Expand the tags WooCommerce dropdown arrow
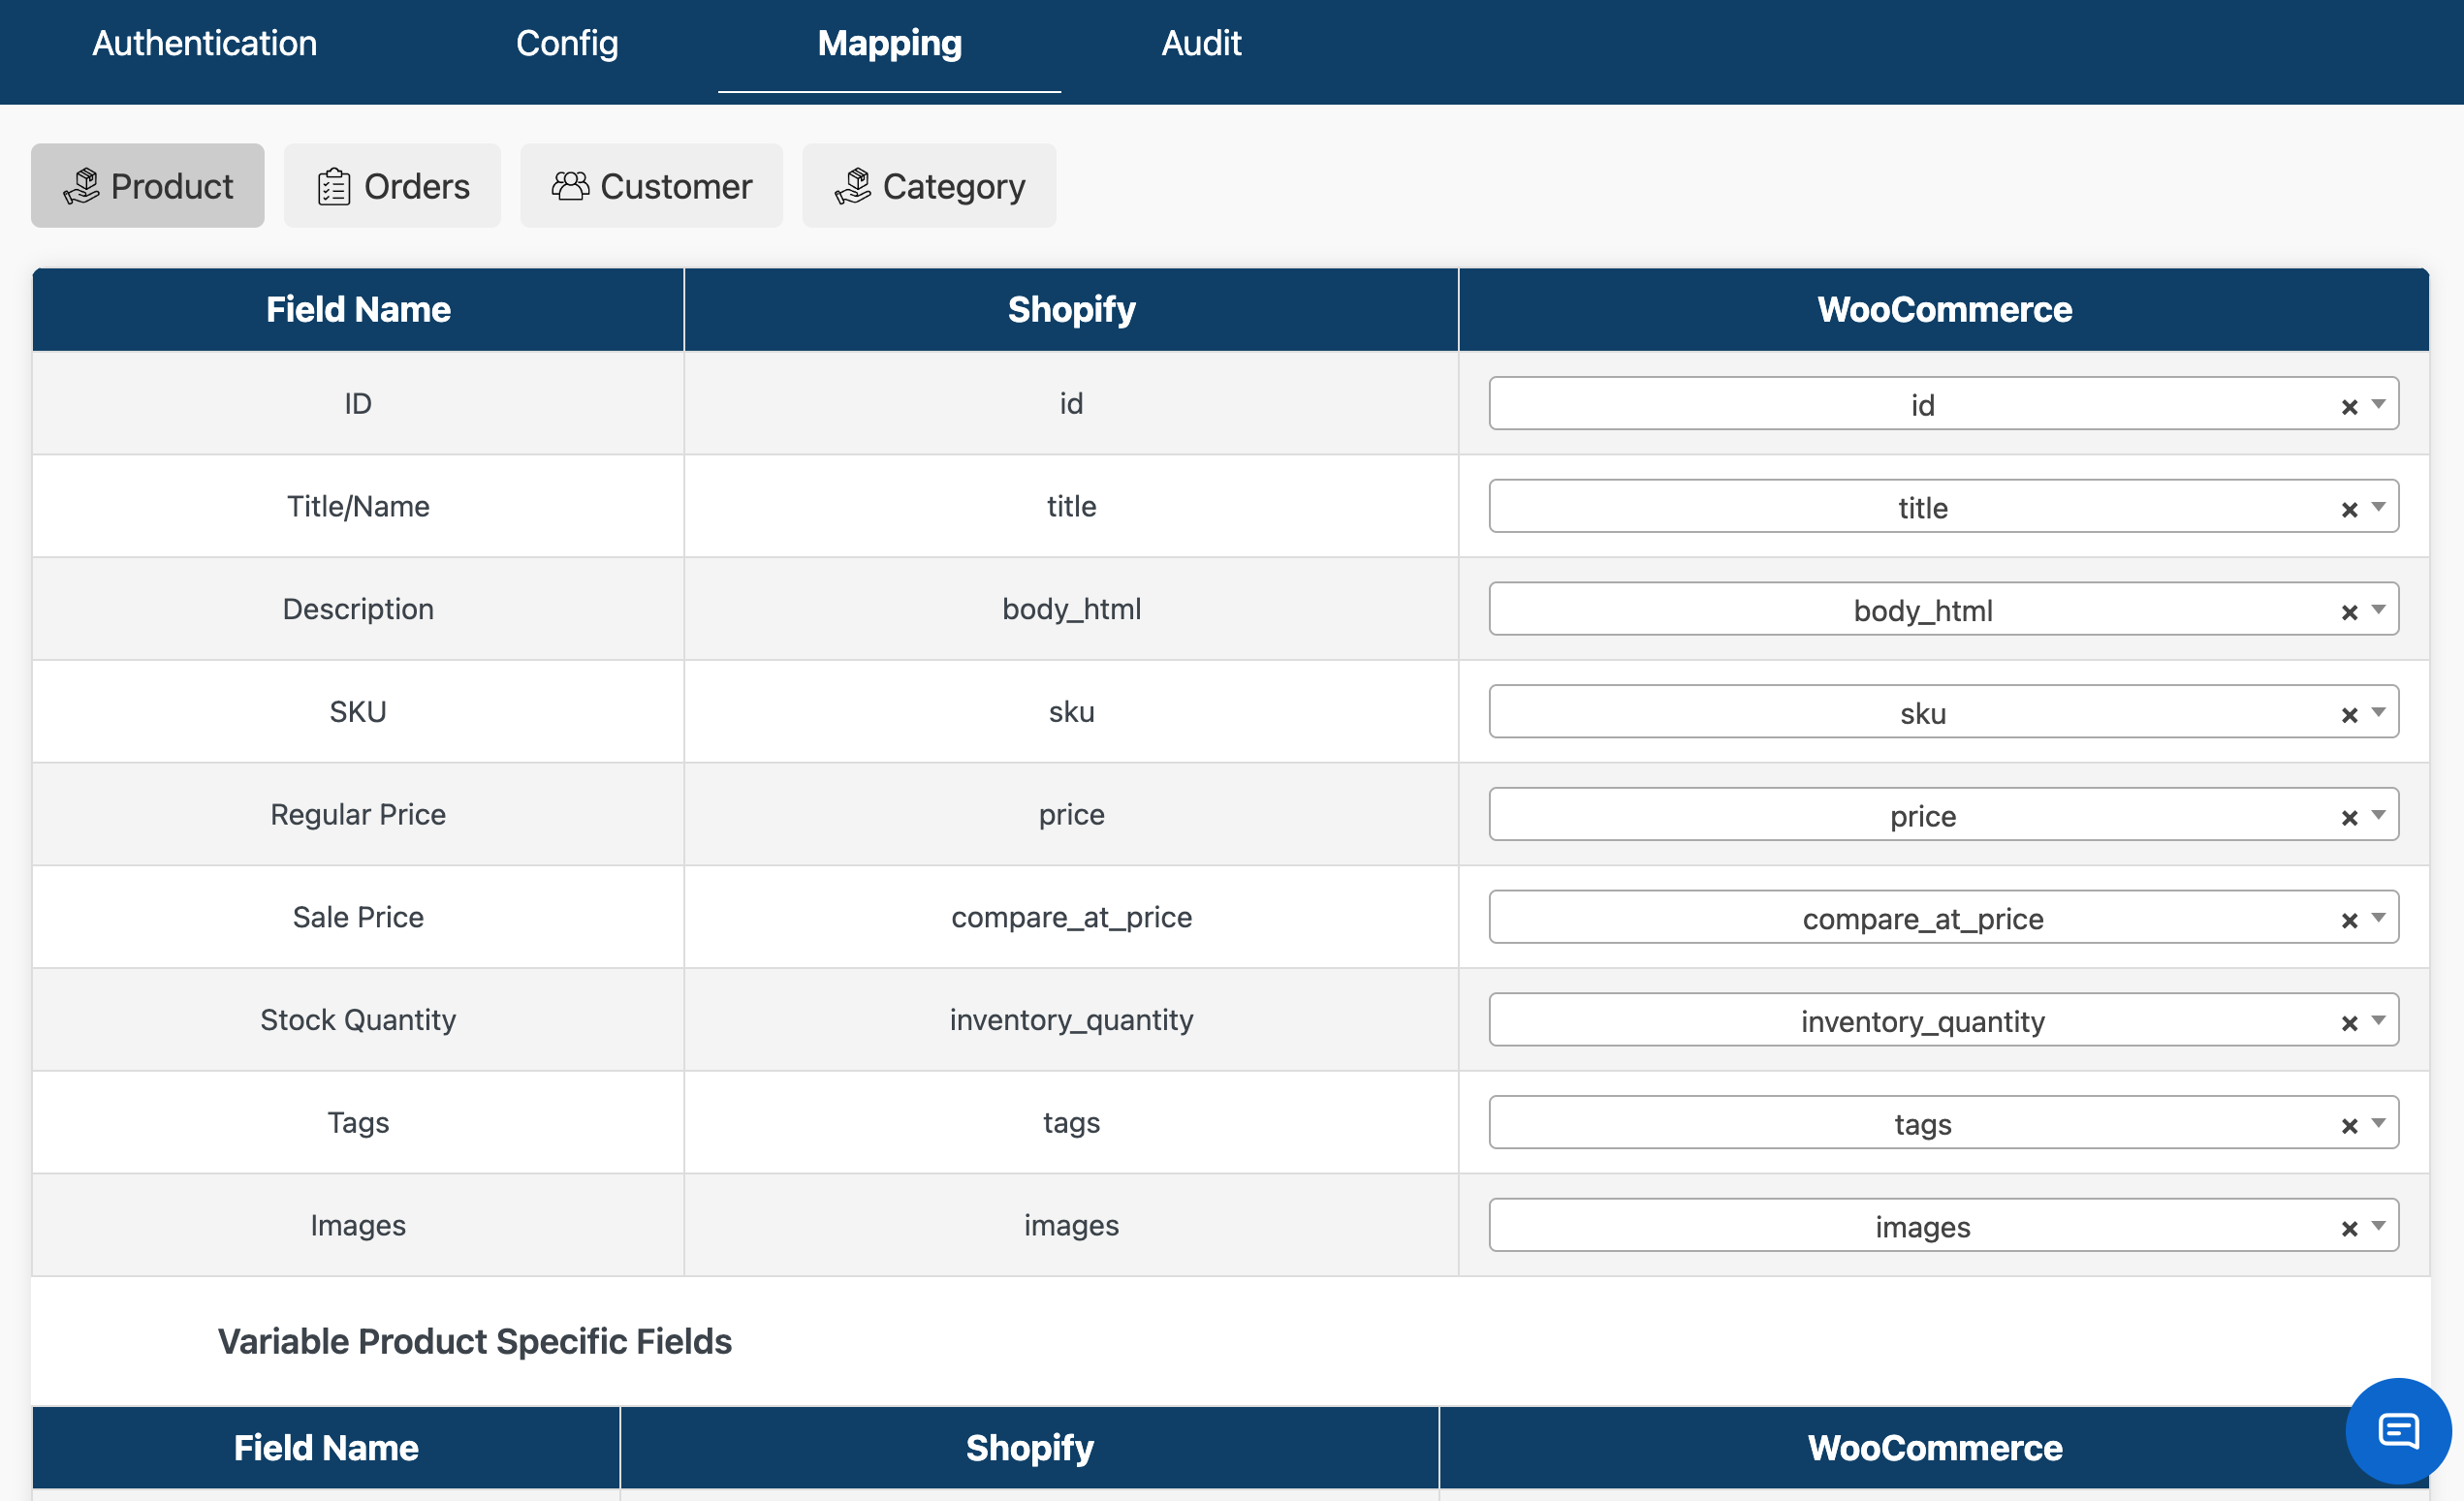This screenshot has width=2464, height=1501. [x=2378, y=1123]
